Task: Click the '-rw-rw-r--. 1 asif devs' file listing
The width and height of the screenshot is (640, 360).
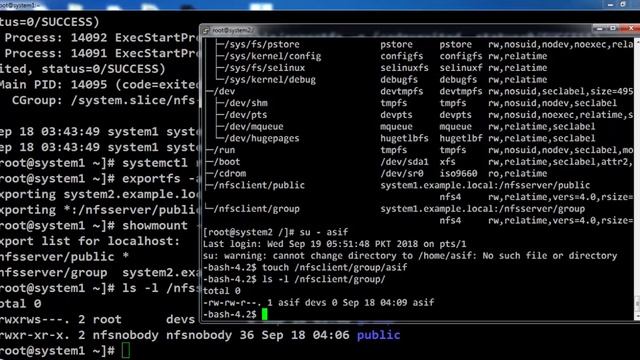Action: 318,303
